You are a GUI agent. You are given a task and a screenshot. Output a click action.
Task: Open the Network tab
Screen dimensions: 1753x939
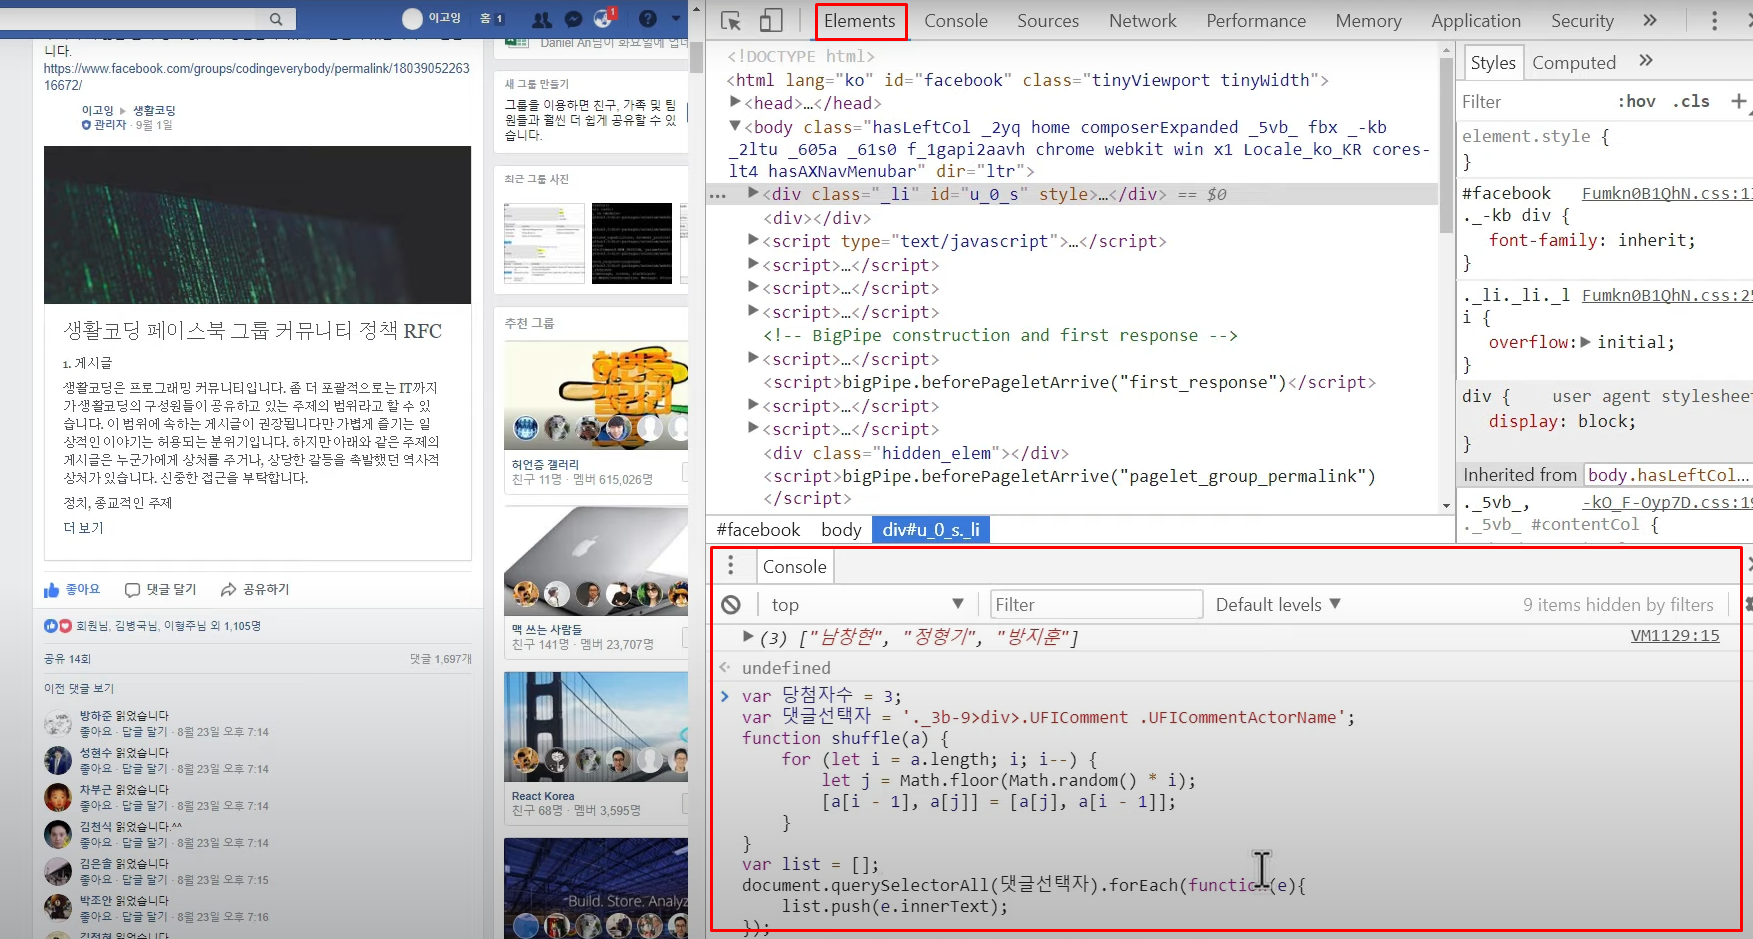pos(1143,21)
